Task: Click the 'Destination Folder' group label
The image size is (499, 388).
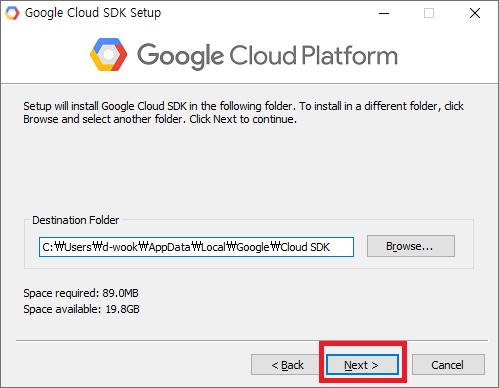Action: click(x=75, y=220)
